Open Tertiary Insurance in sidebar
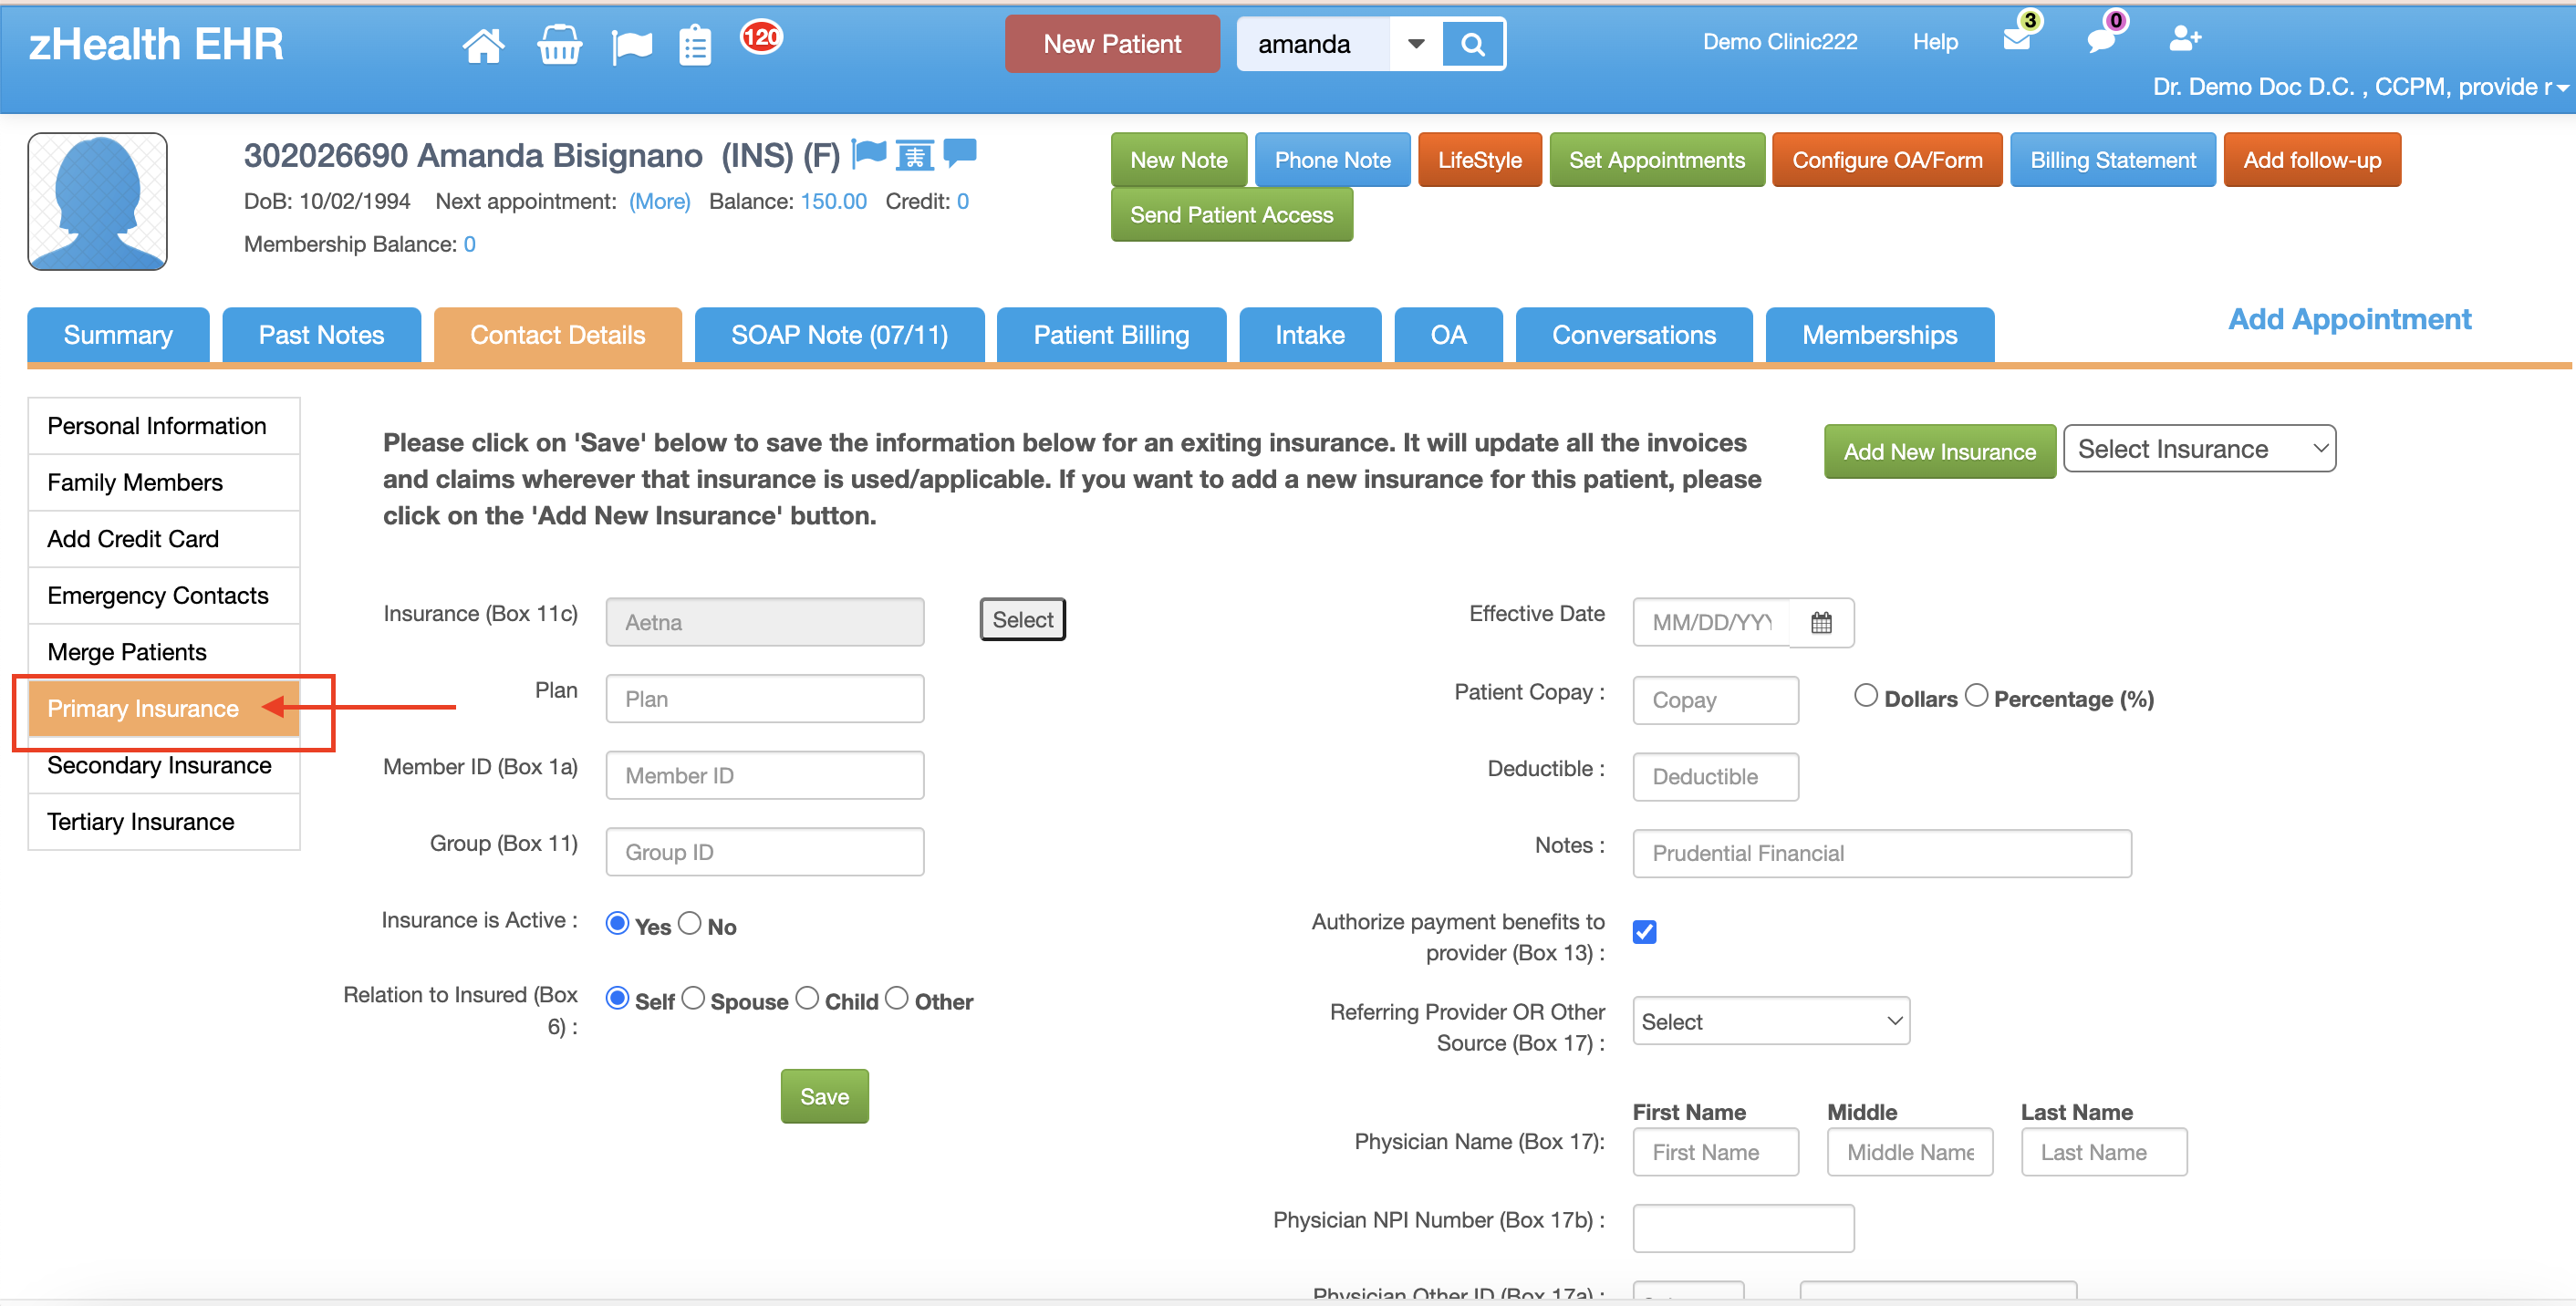 pyautogui.click(x=164, y=822)
